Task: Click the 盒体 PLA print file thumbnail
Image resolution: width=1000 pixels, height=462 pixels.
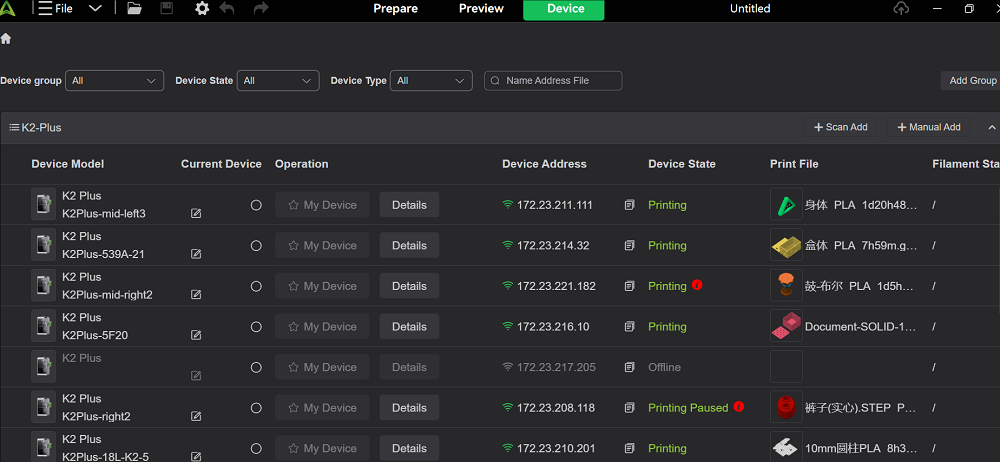Action: (786, 246)
